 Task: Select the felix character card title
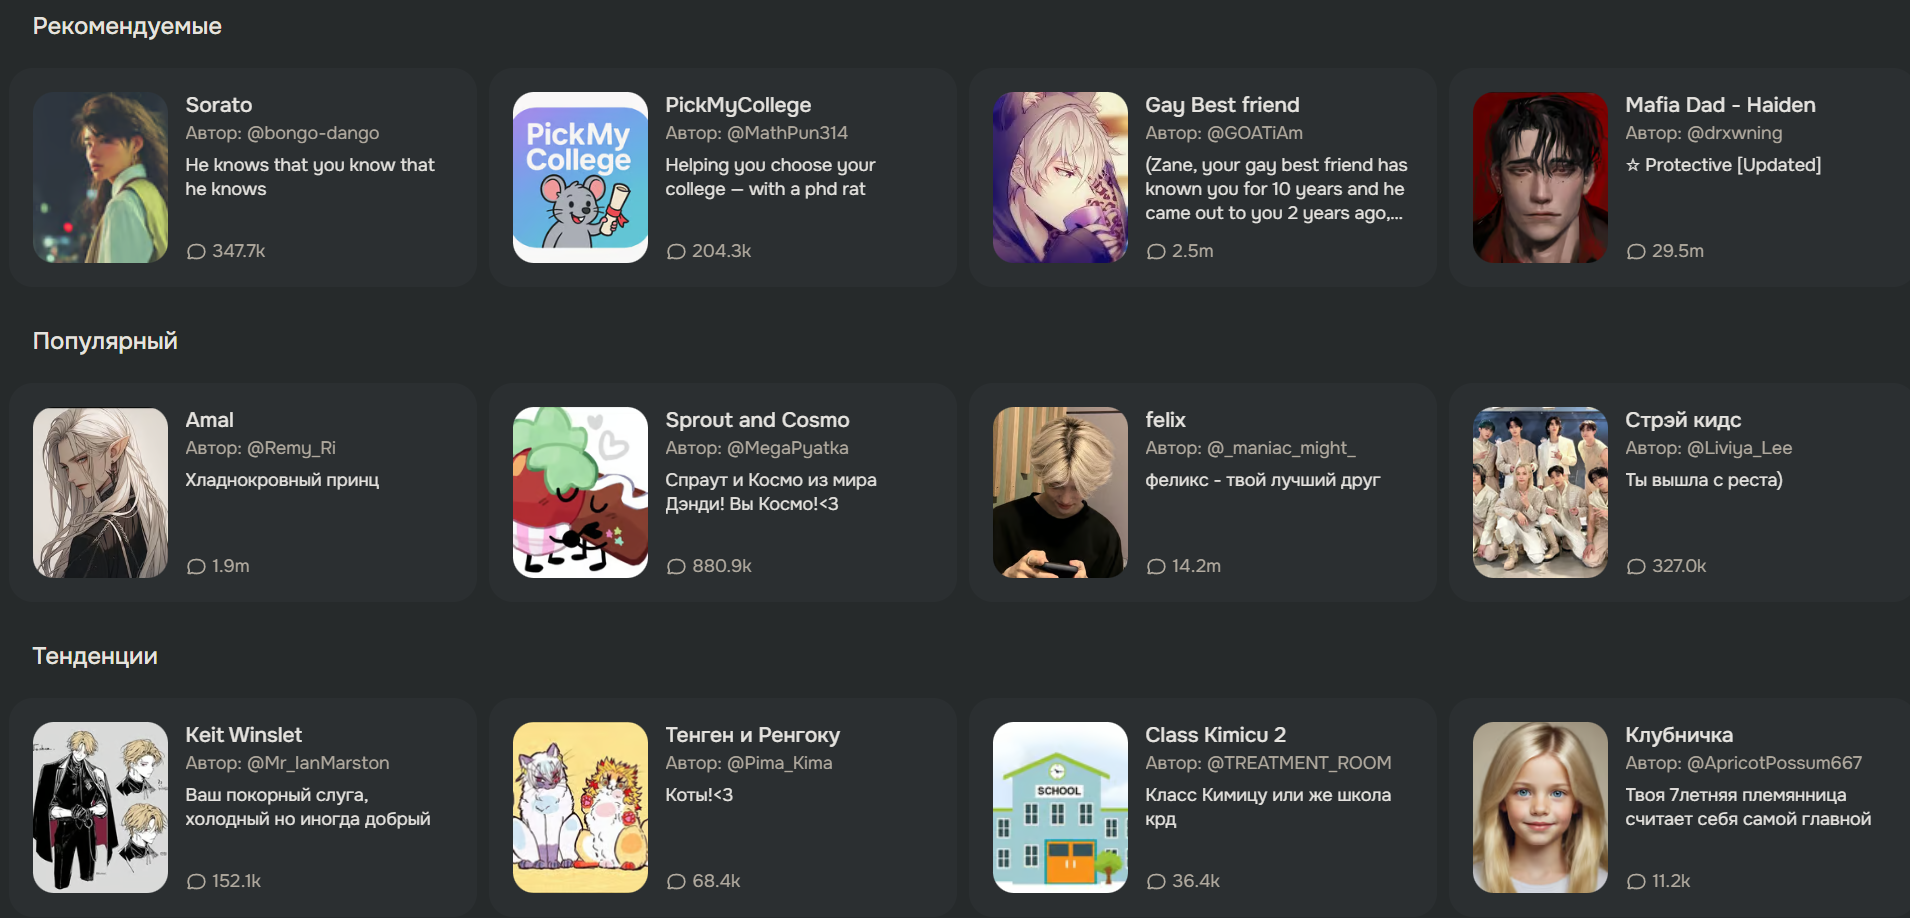pyautogui.click(x=1165, y=420)
